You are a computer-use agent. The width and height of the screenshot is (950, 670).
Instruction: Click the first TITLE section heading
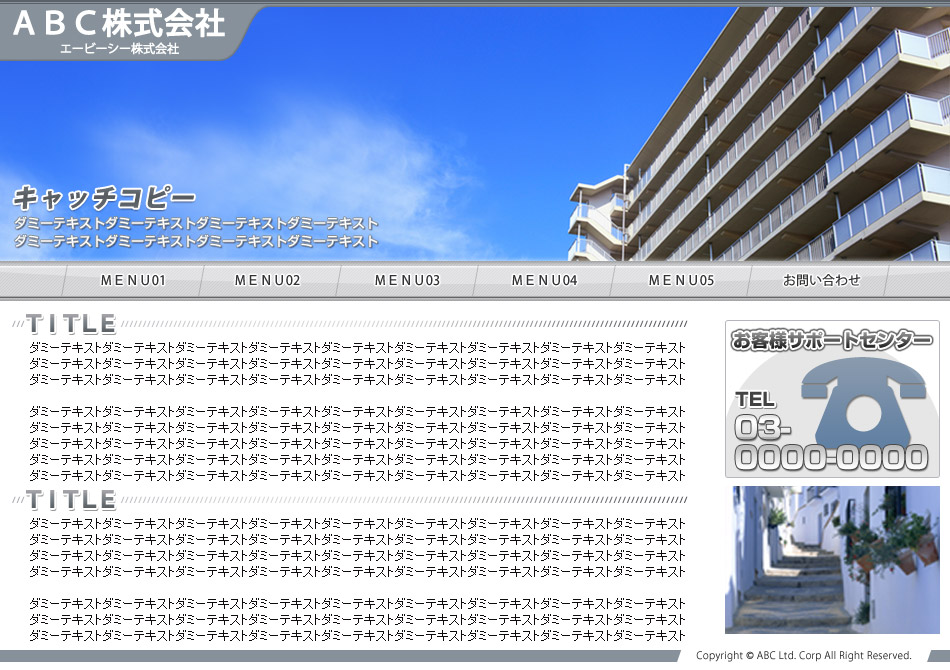pyautogui.click(x=71, y=324)
